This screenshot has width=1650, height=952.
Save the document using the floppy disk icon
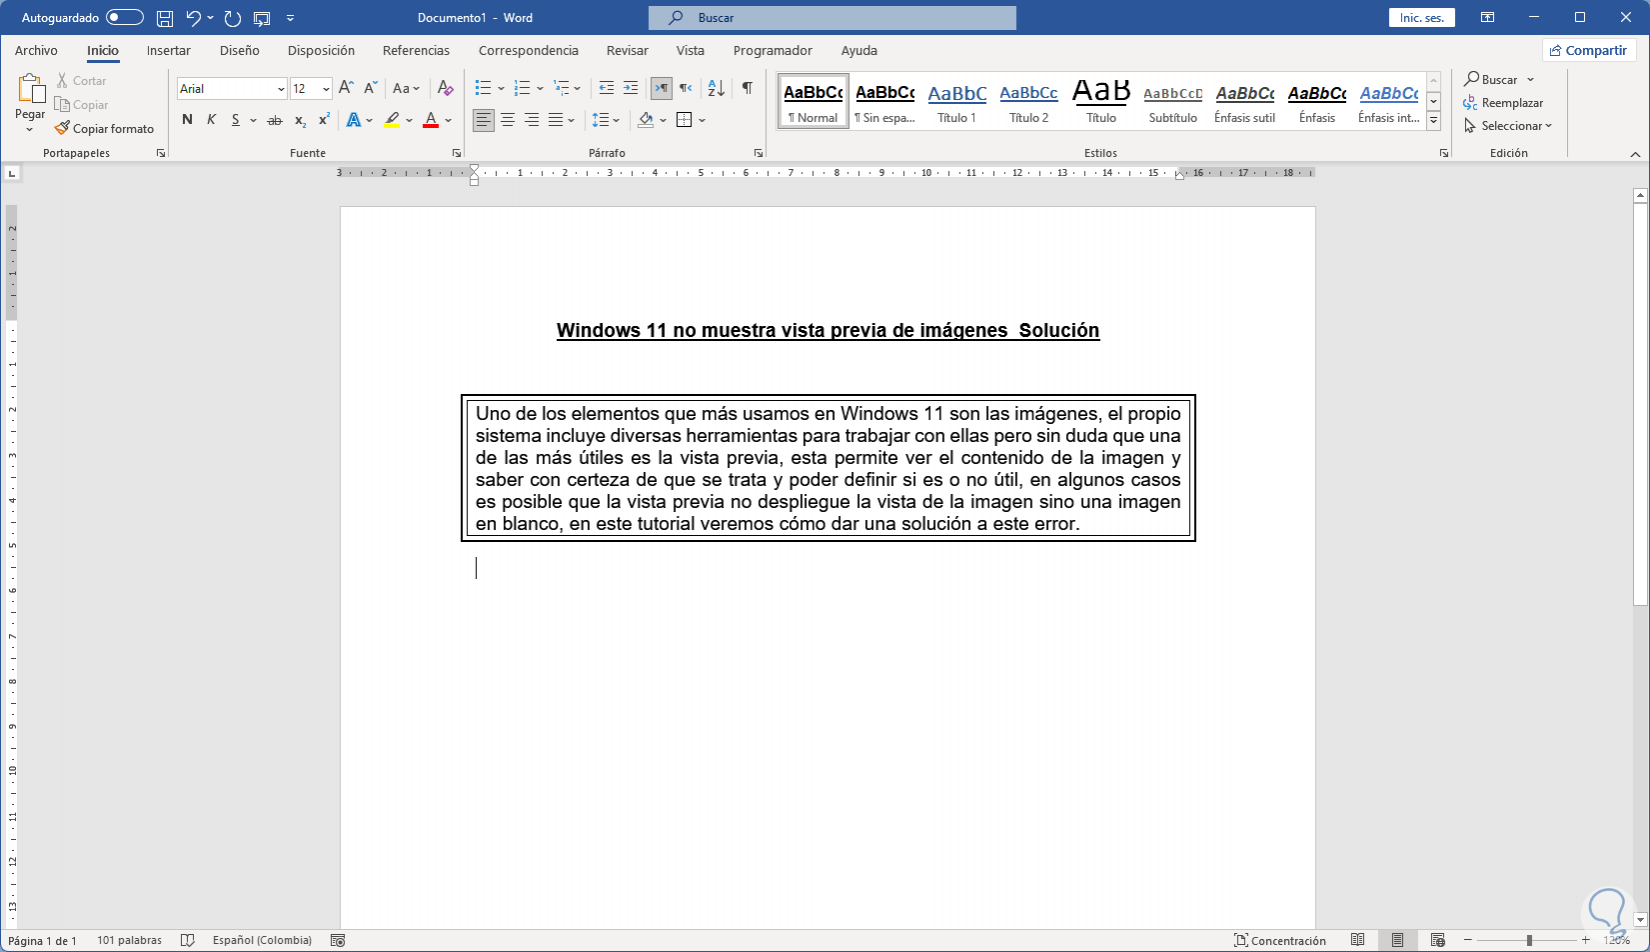[165, 18]
